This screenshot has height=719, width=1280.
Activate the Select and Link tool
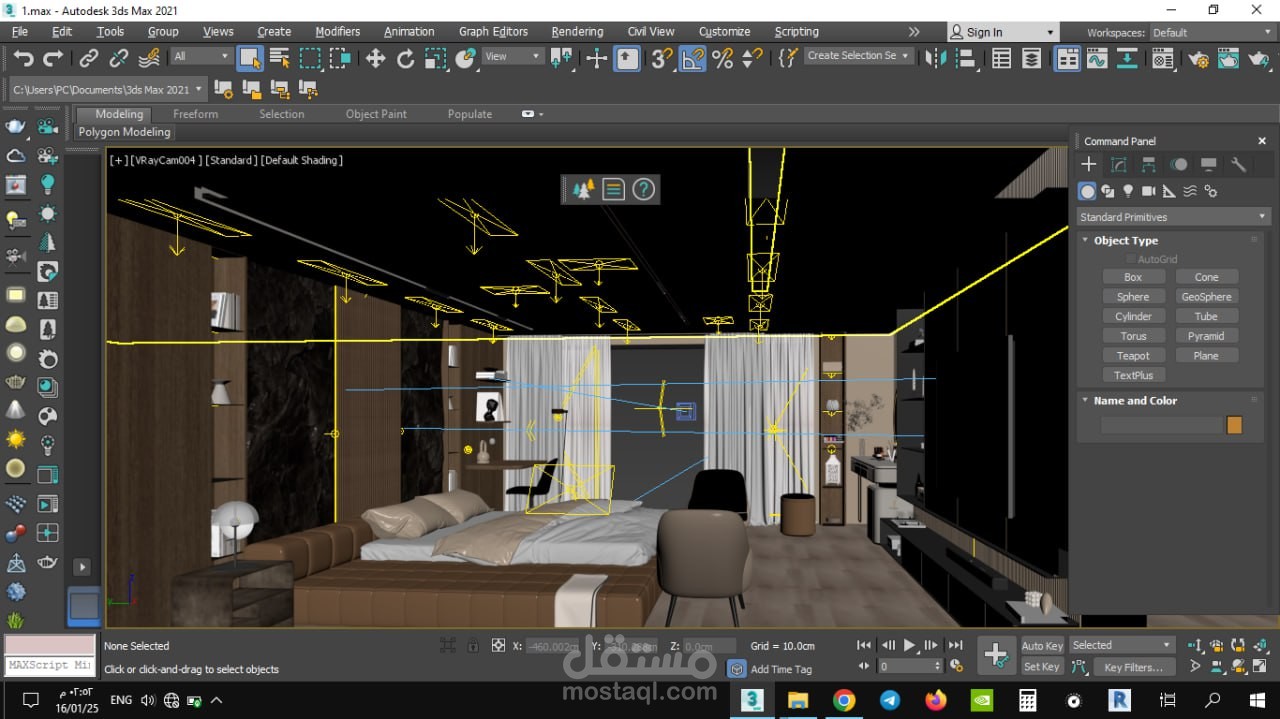[89, 58]
